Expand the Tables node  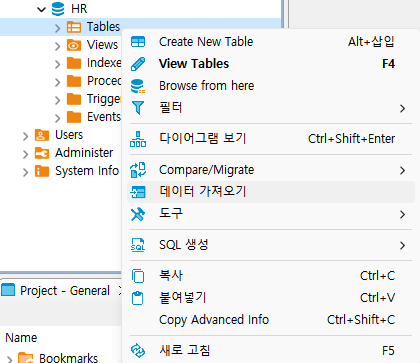click(x=57, y=28)
